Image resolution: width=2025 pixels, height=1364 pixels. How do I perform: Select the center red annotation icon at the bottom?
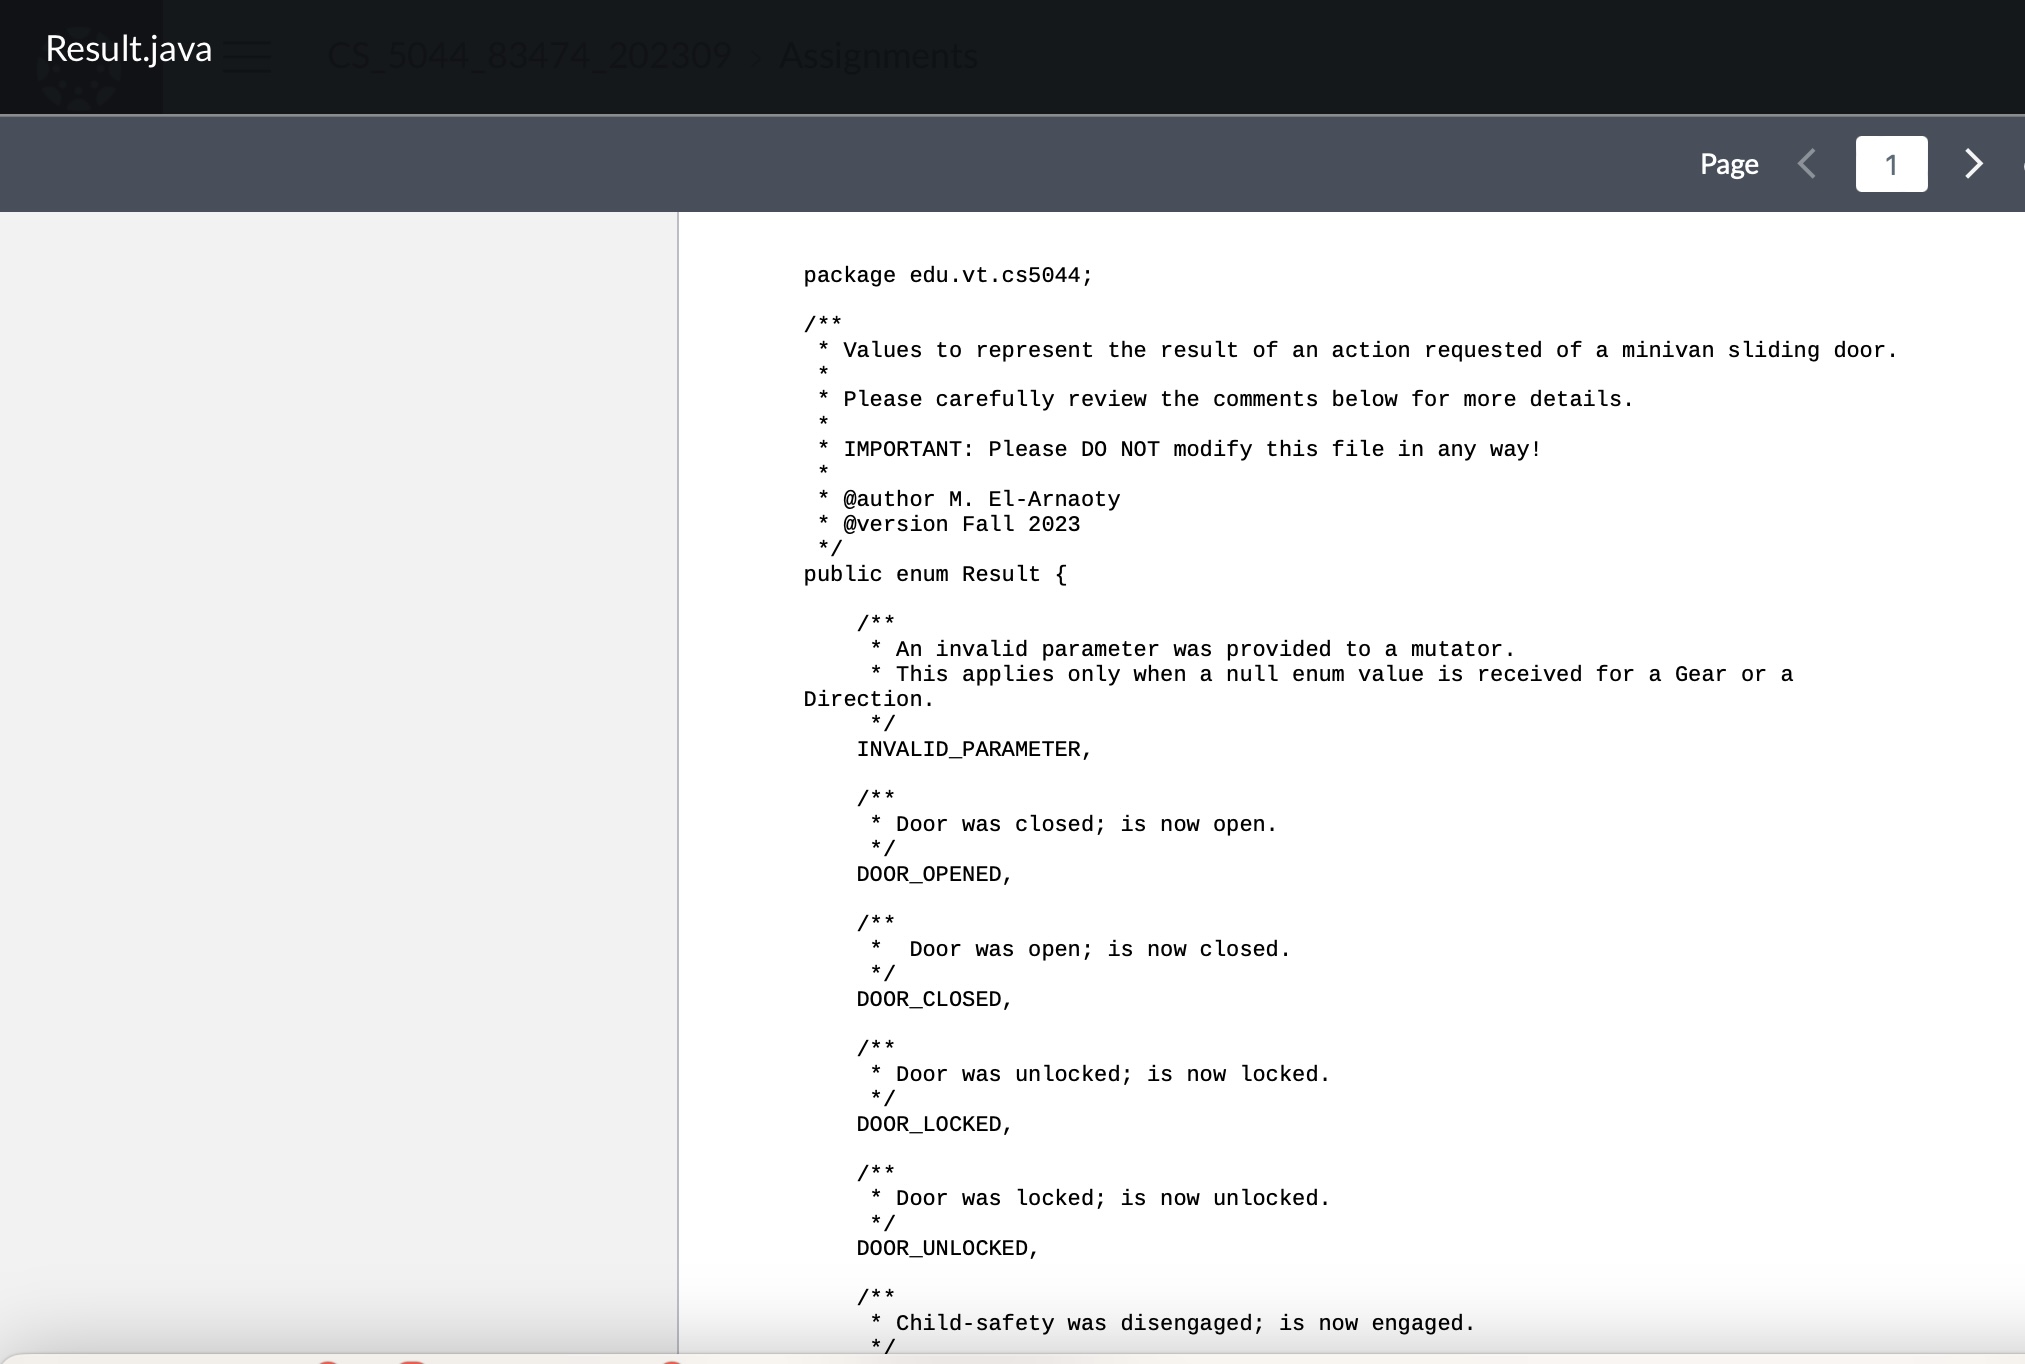pos(412,1360)
